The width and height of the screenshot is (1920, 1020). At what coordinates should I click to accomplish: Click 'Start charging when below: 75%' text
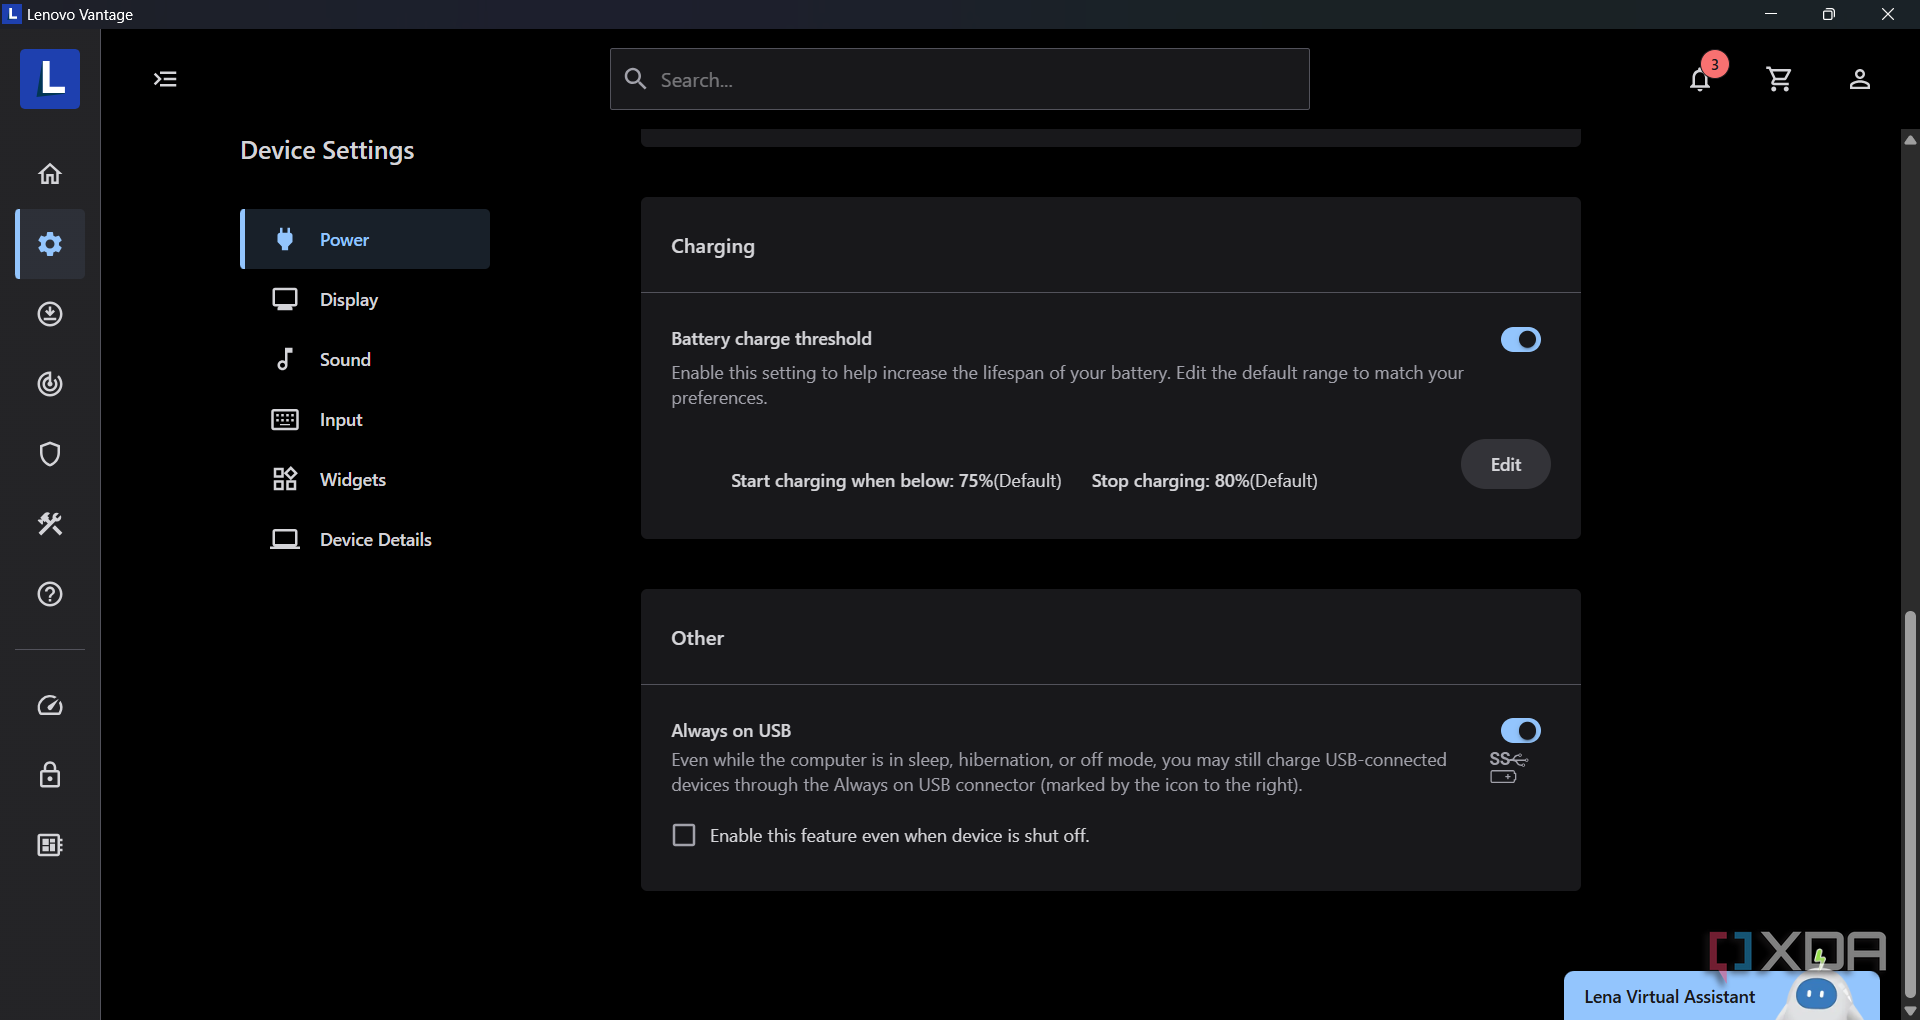(x=862, y=481)
